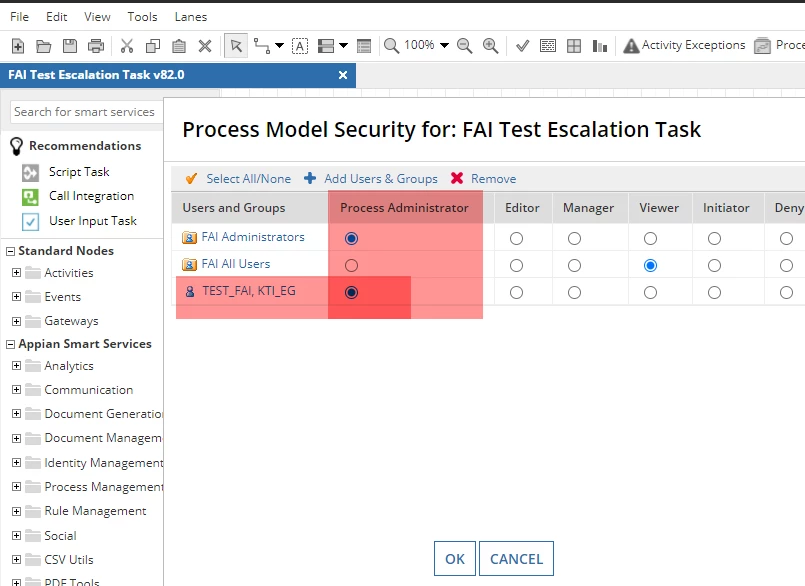
Task: Toggle the grid view icon
Action: click(x=574, y=46)
